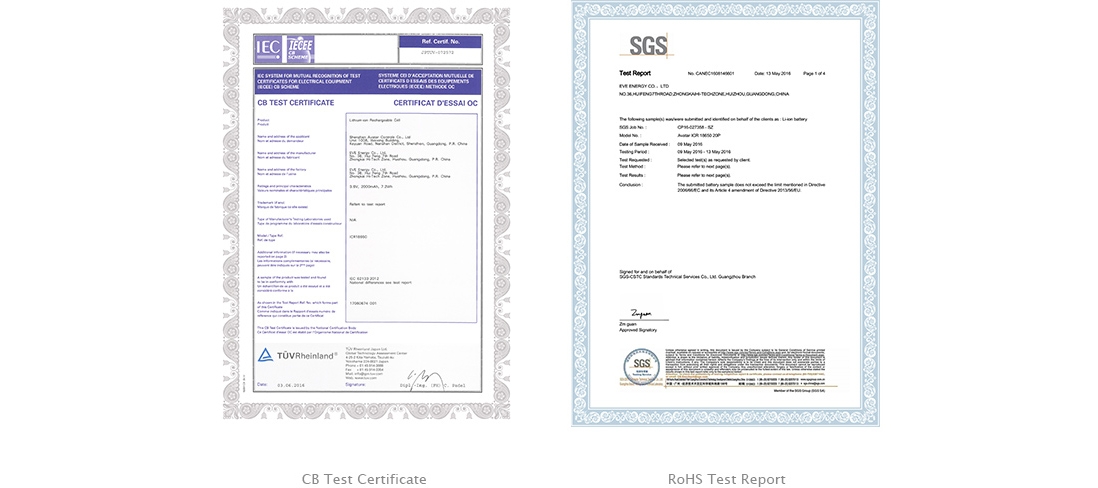Viewport: 1098px width, 488px height.
Task: Click the 'Avatar ICR 18650 20P' model value
Action: pos(700,134)
